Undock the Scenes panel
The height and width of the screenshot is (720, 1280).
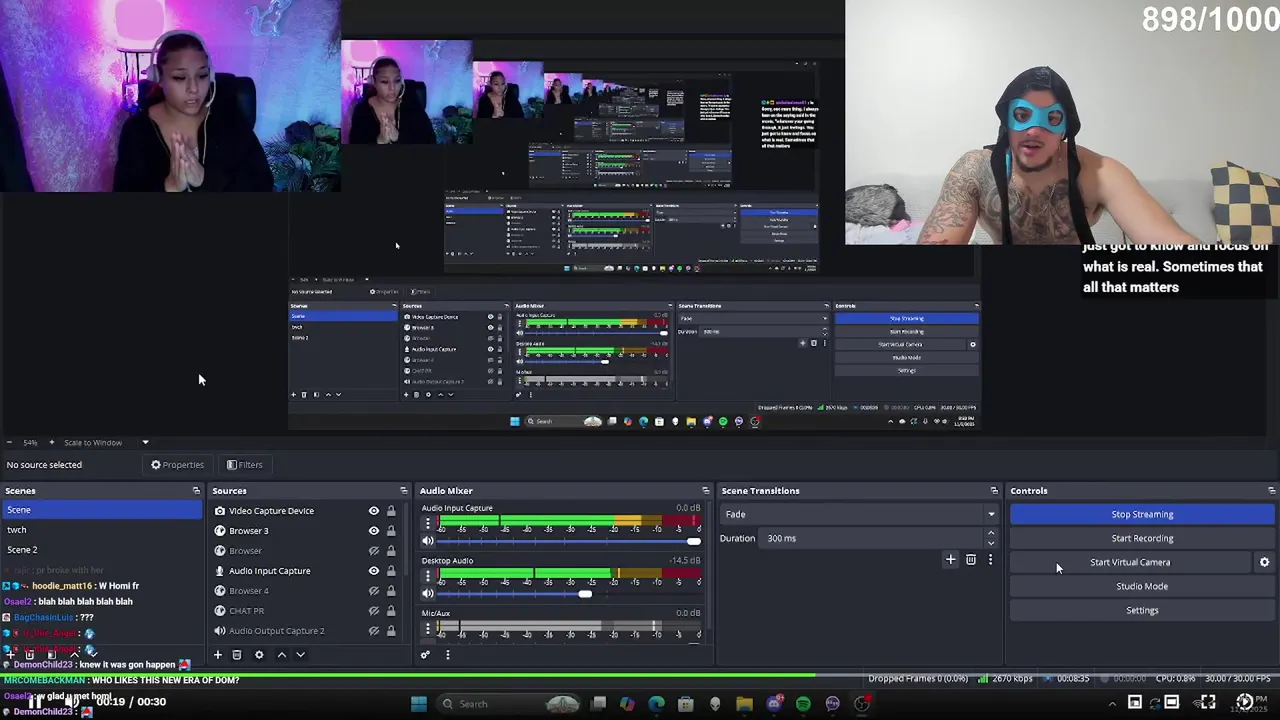196,491
